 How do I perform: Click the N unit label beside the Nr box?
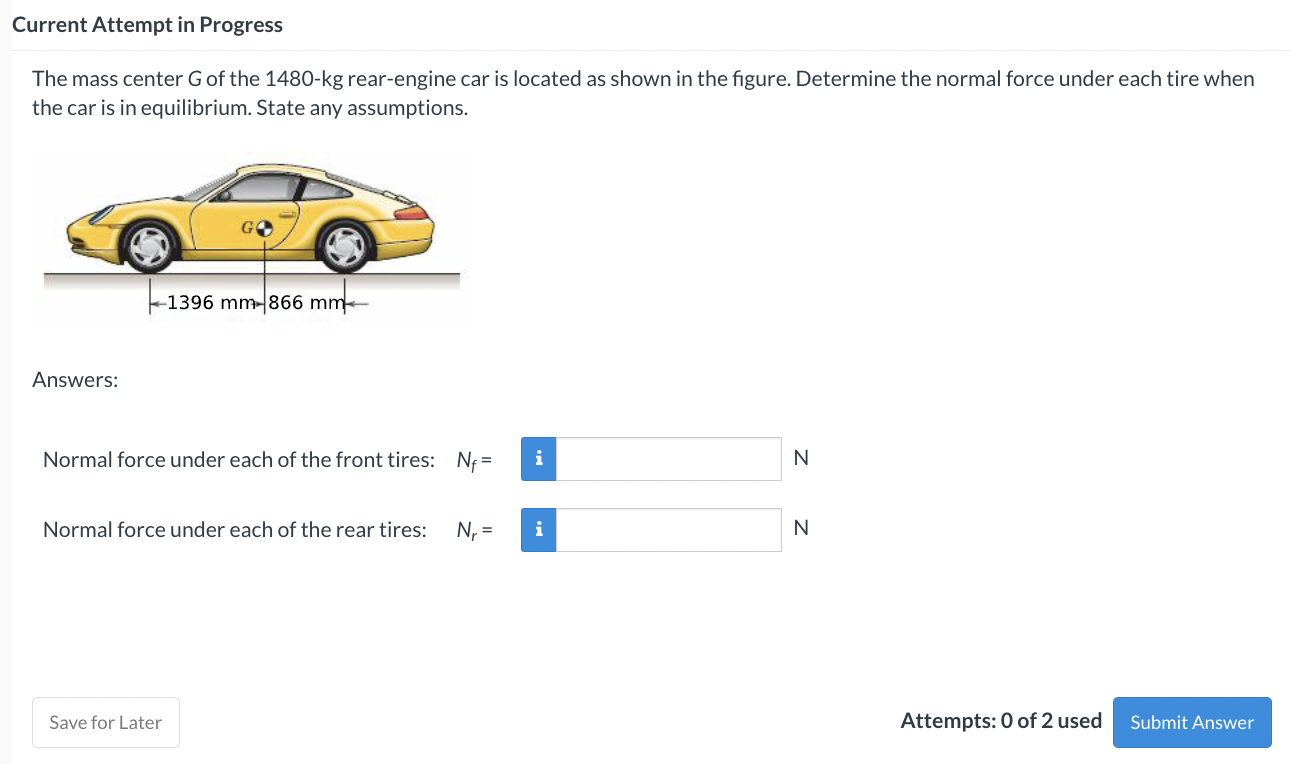coord(801,528)
